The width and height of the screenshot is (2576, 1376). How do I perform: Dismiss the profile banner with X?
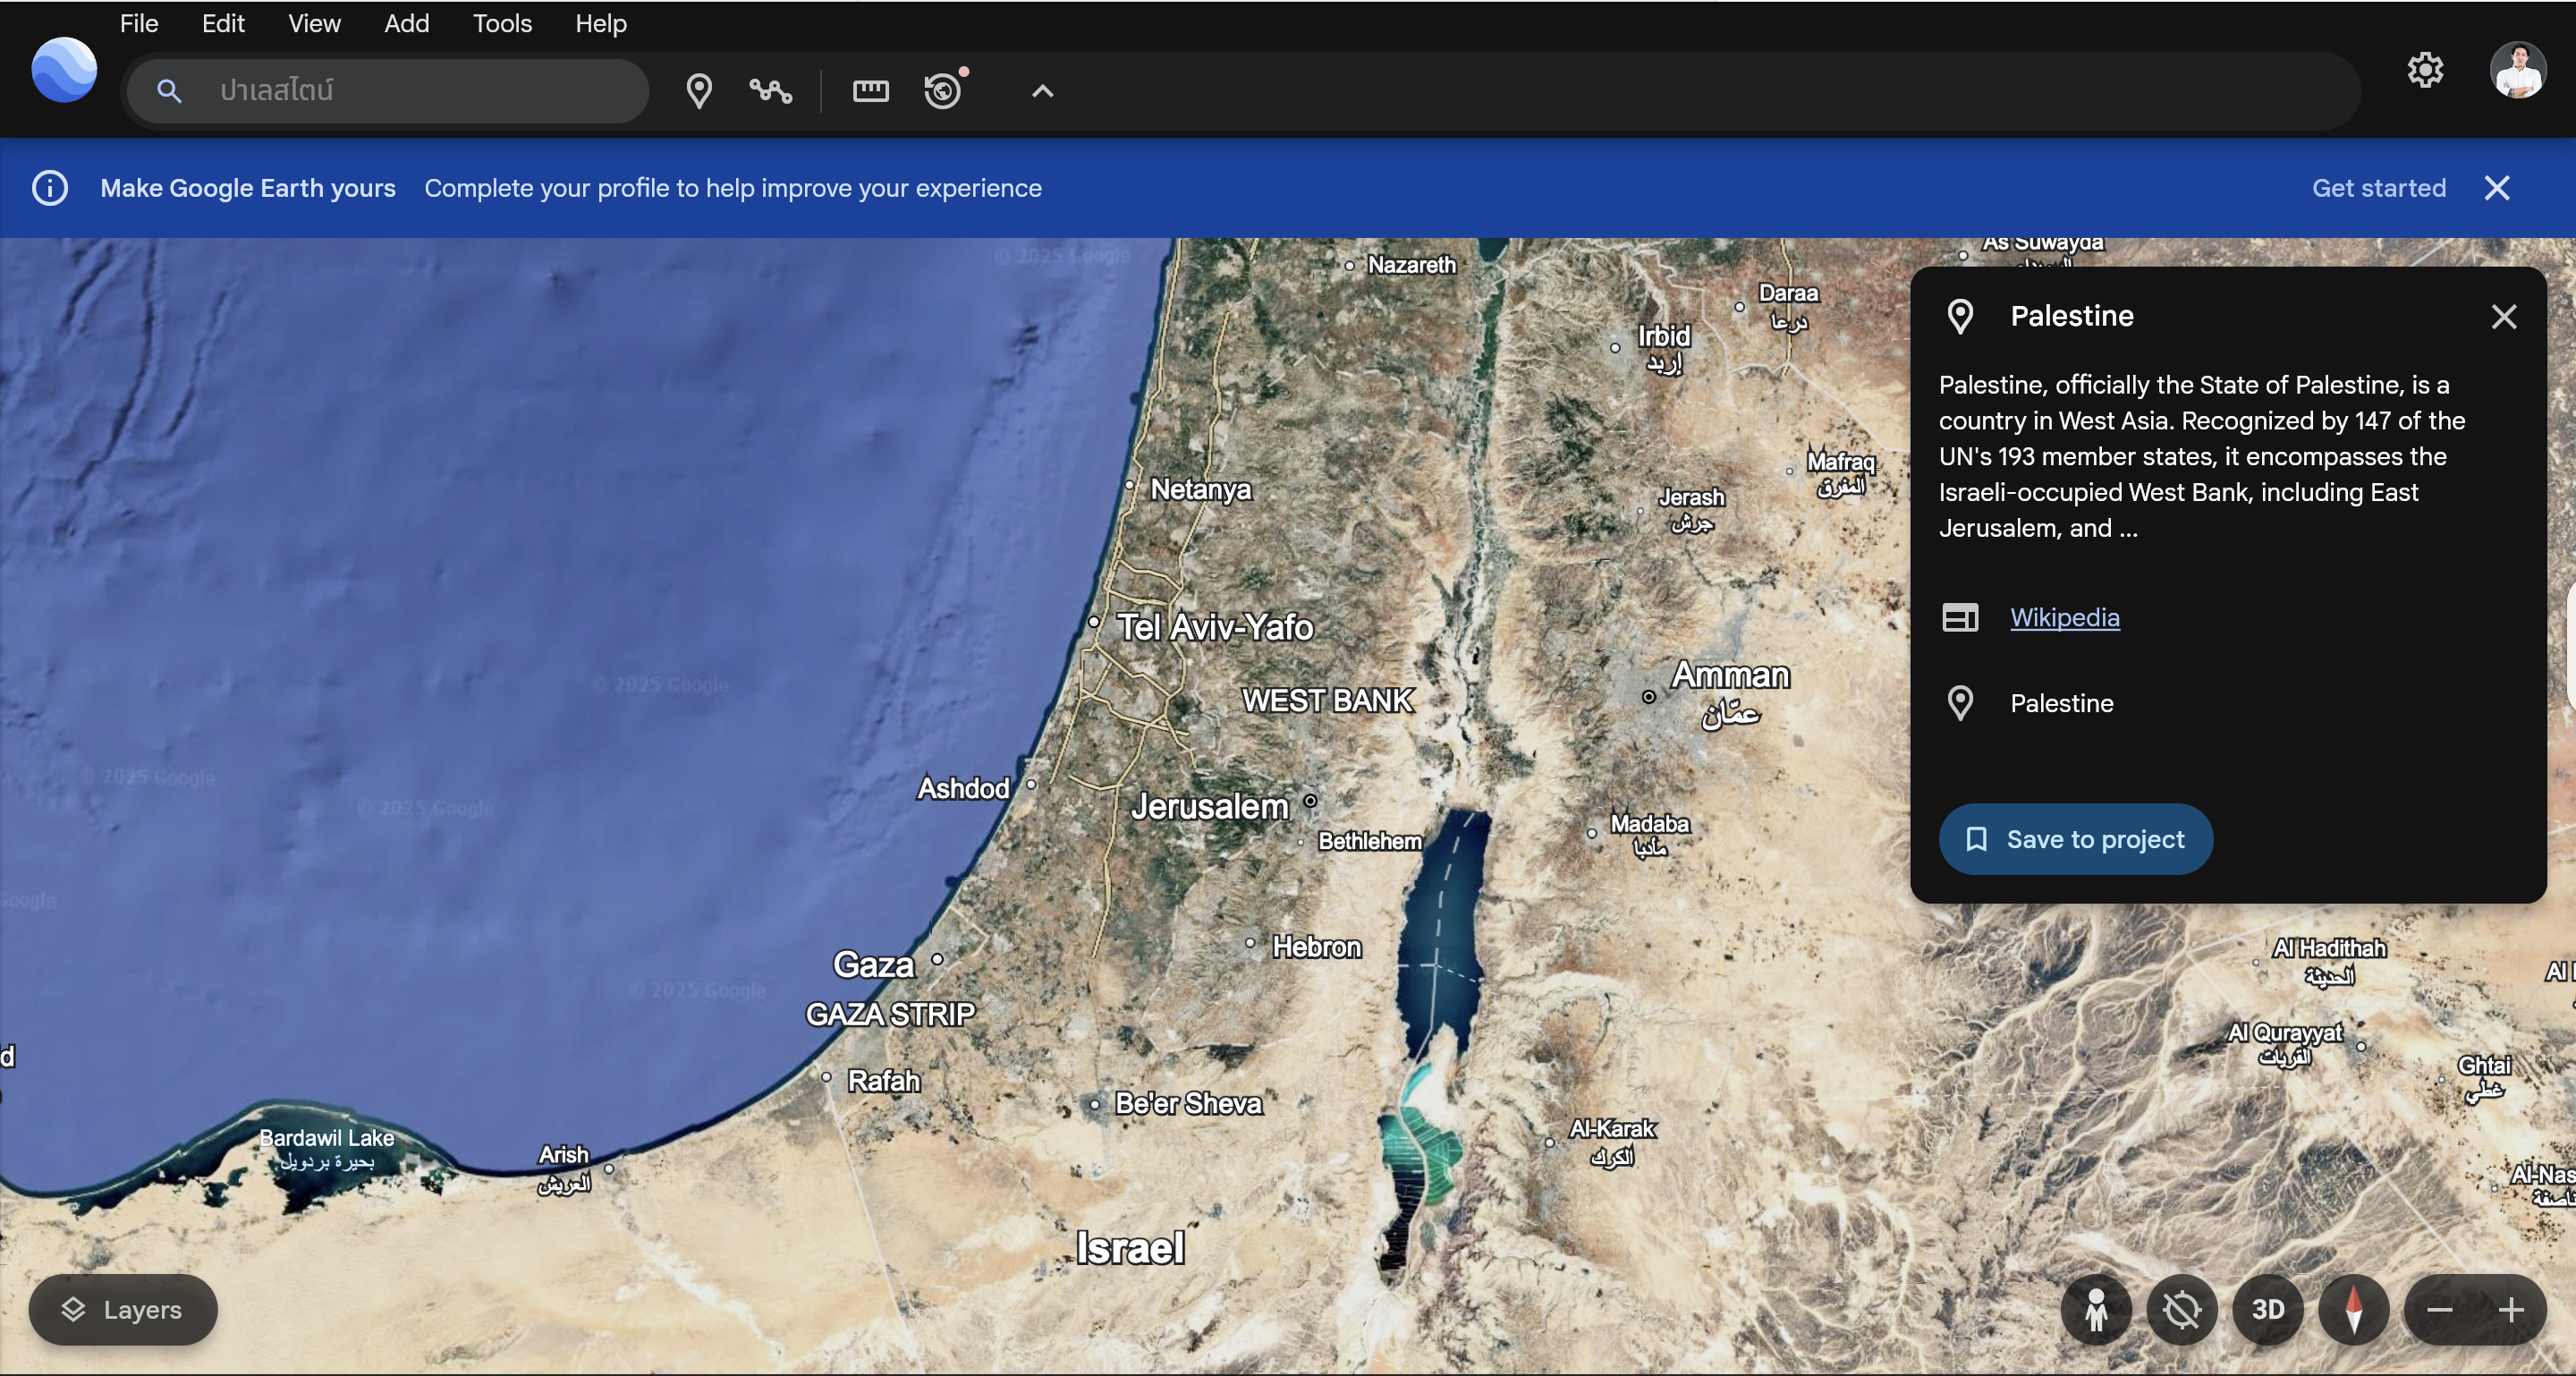(2497, 188)
